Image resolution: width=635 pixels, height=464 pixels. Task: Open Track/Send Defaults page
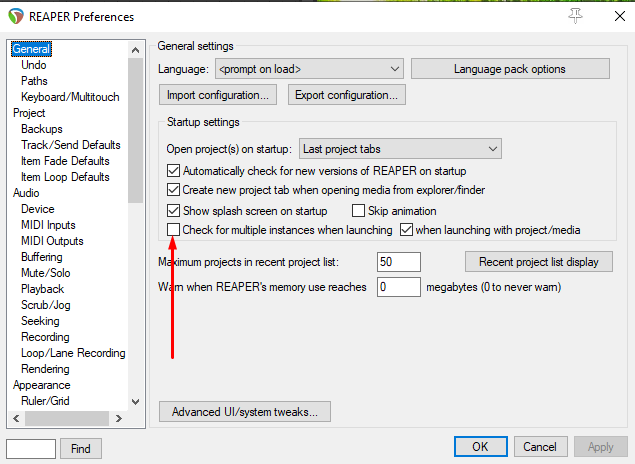pyautogui.click(x=71, y=145)
